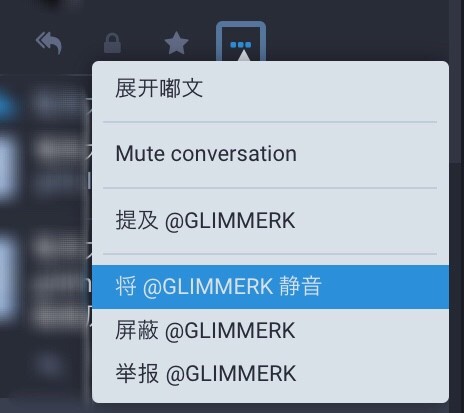Open the lowest blurred light avatar
The height and width of the screenshot is (413, 464).
click(7, 277)
